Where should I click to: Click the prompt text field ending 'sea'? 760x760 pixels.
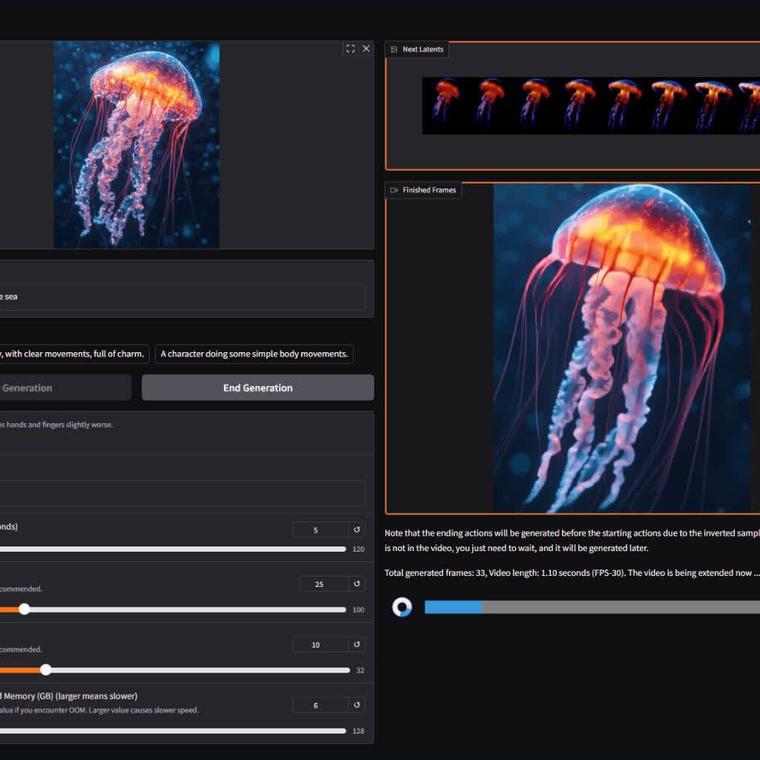pyautogui.click(x=180, y=297)
